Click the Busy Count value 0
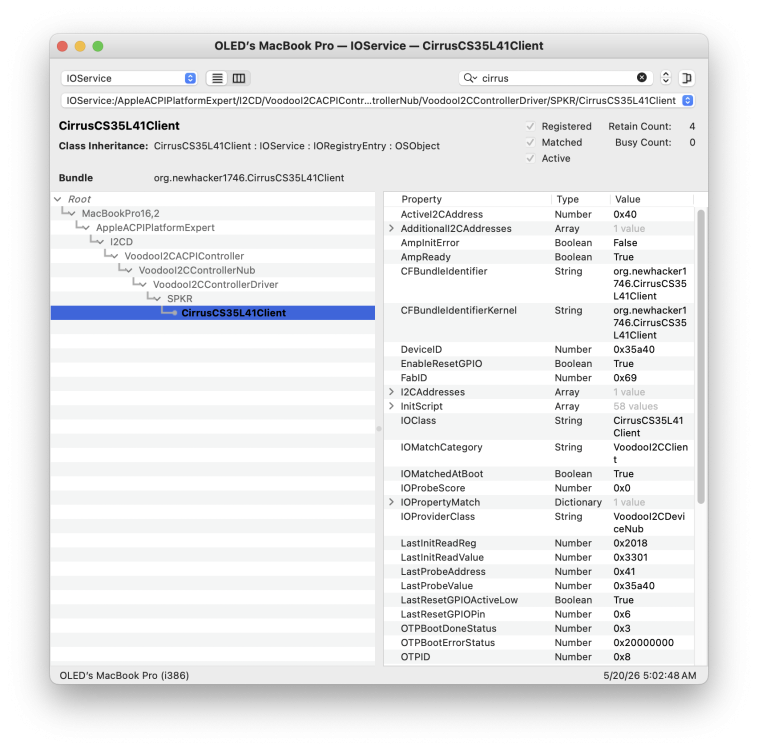Screen dimensions: 758x750 tap(692, 142)
